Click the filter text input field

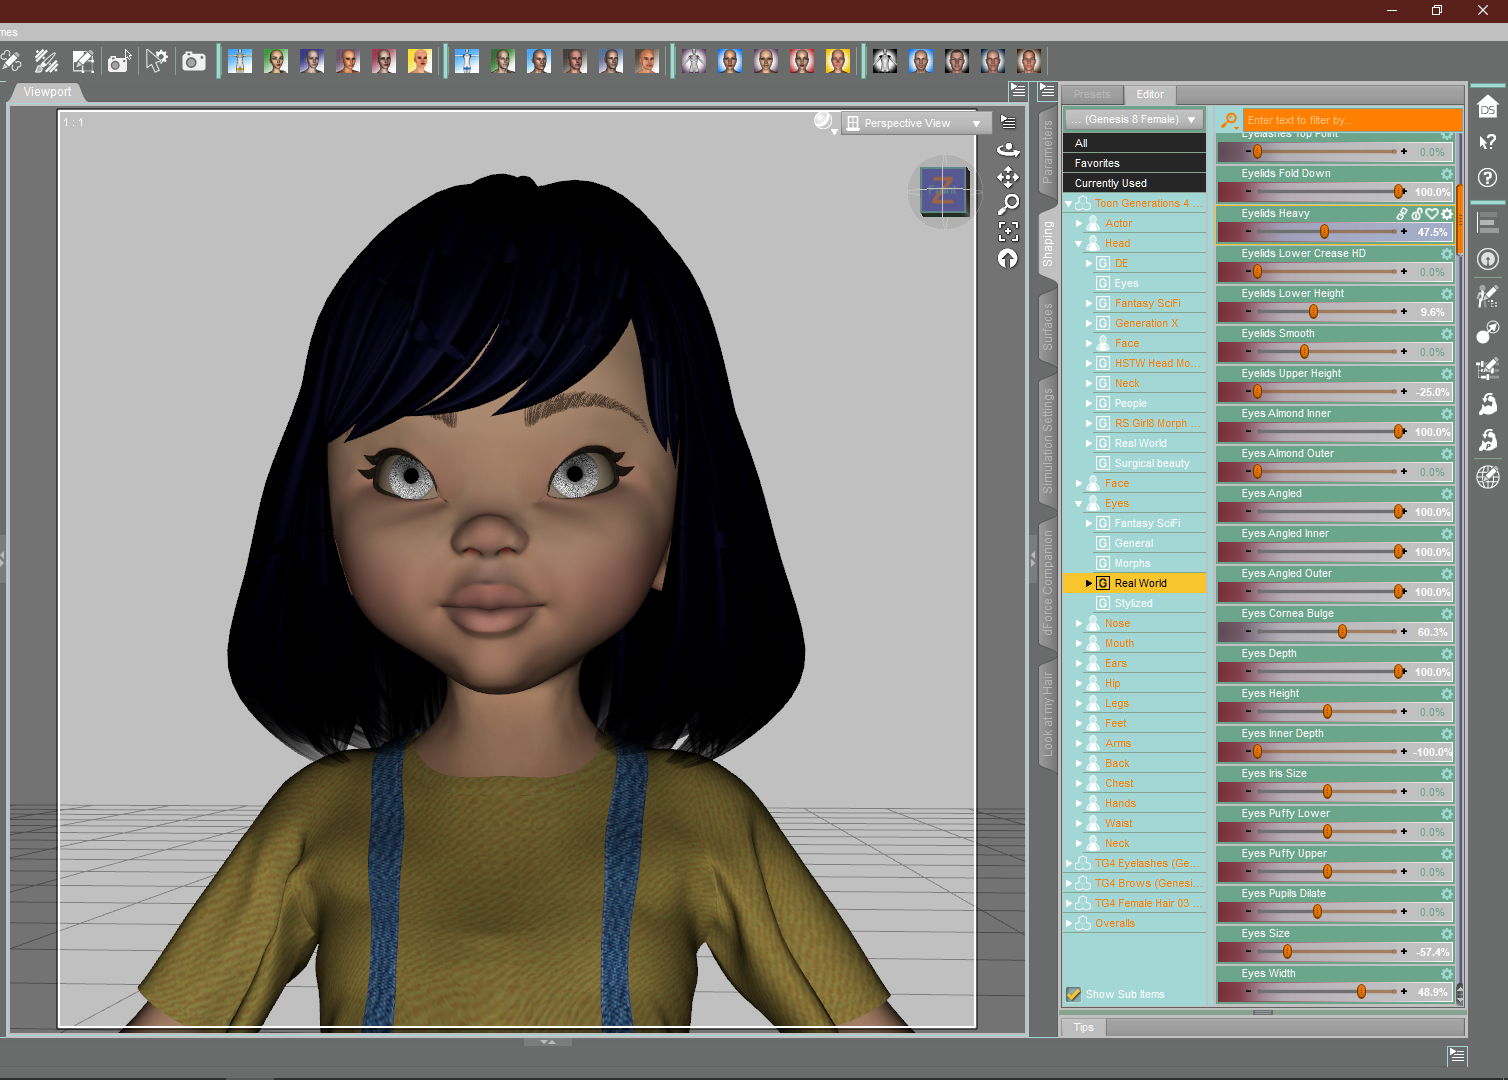click(x=1352, y=120)
